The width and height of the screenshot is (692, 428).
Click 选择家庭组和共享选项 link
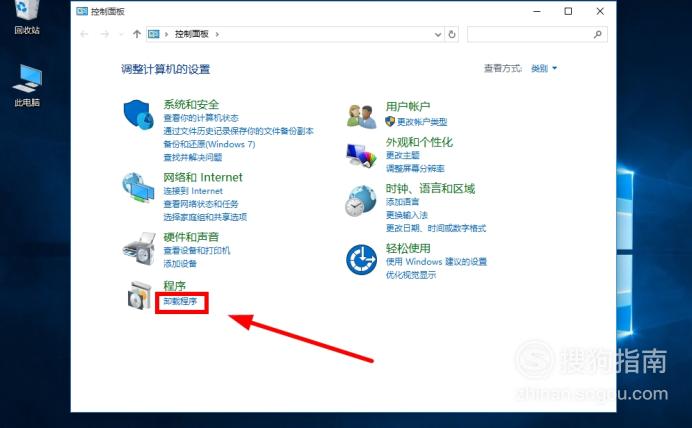(x=205, y=217)
